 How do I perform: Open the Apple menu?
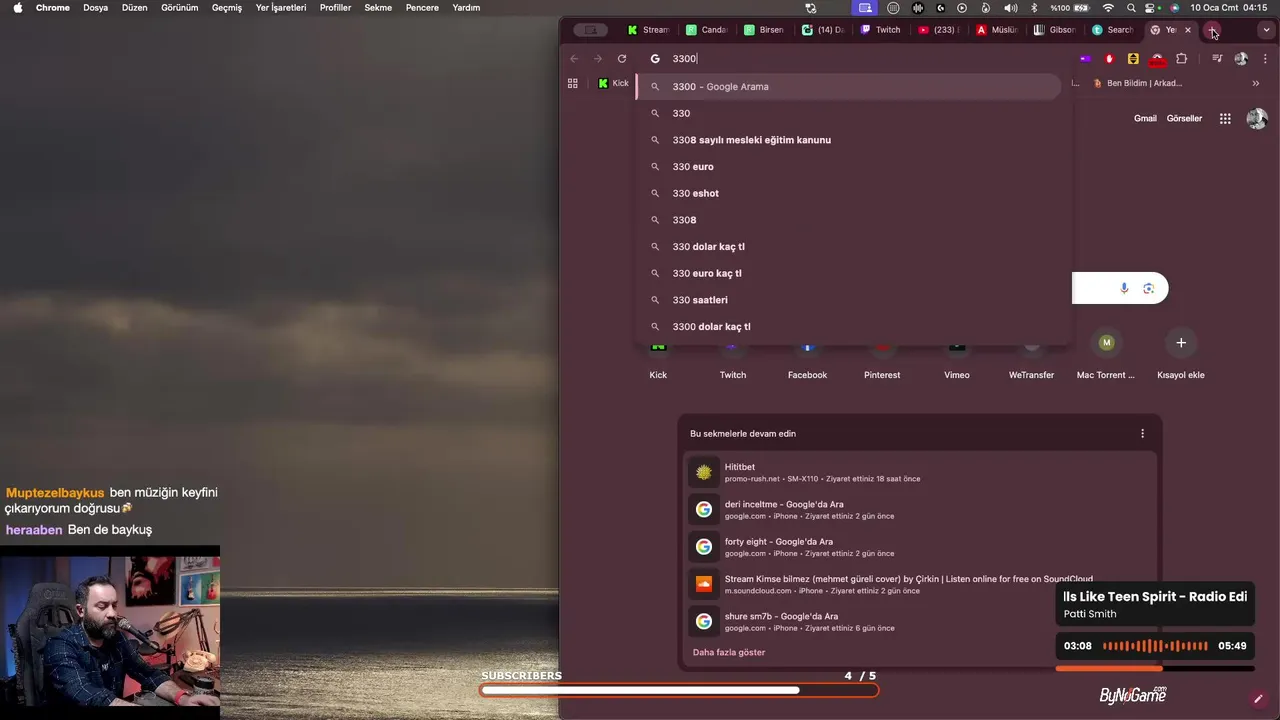tap(17, 7)
